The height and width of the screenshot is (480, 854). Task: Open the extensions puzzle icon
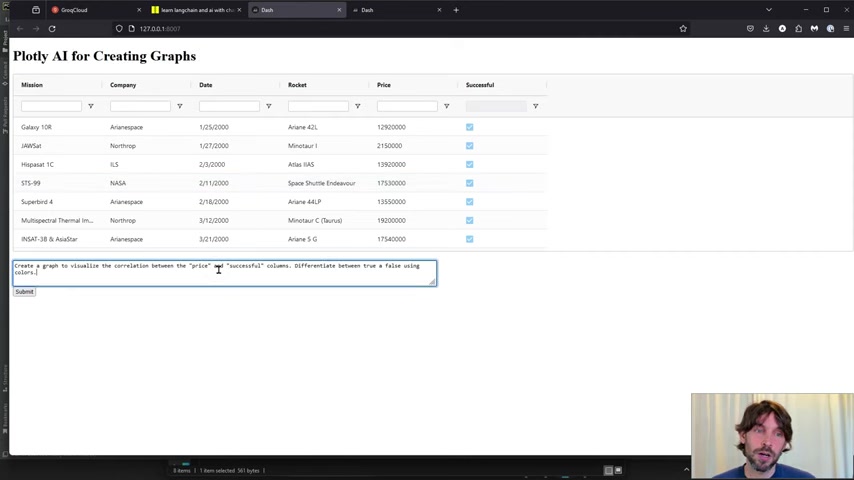(x=798, y=29)
